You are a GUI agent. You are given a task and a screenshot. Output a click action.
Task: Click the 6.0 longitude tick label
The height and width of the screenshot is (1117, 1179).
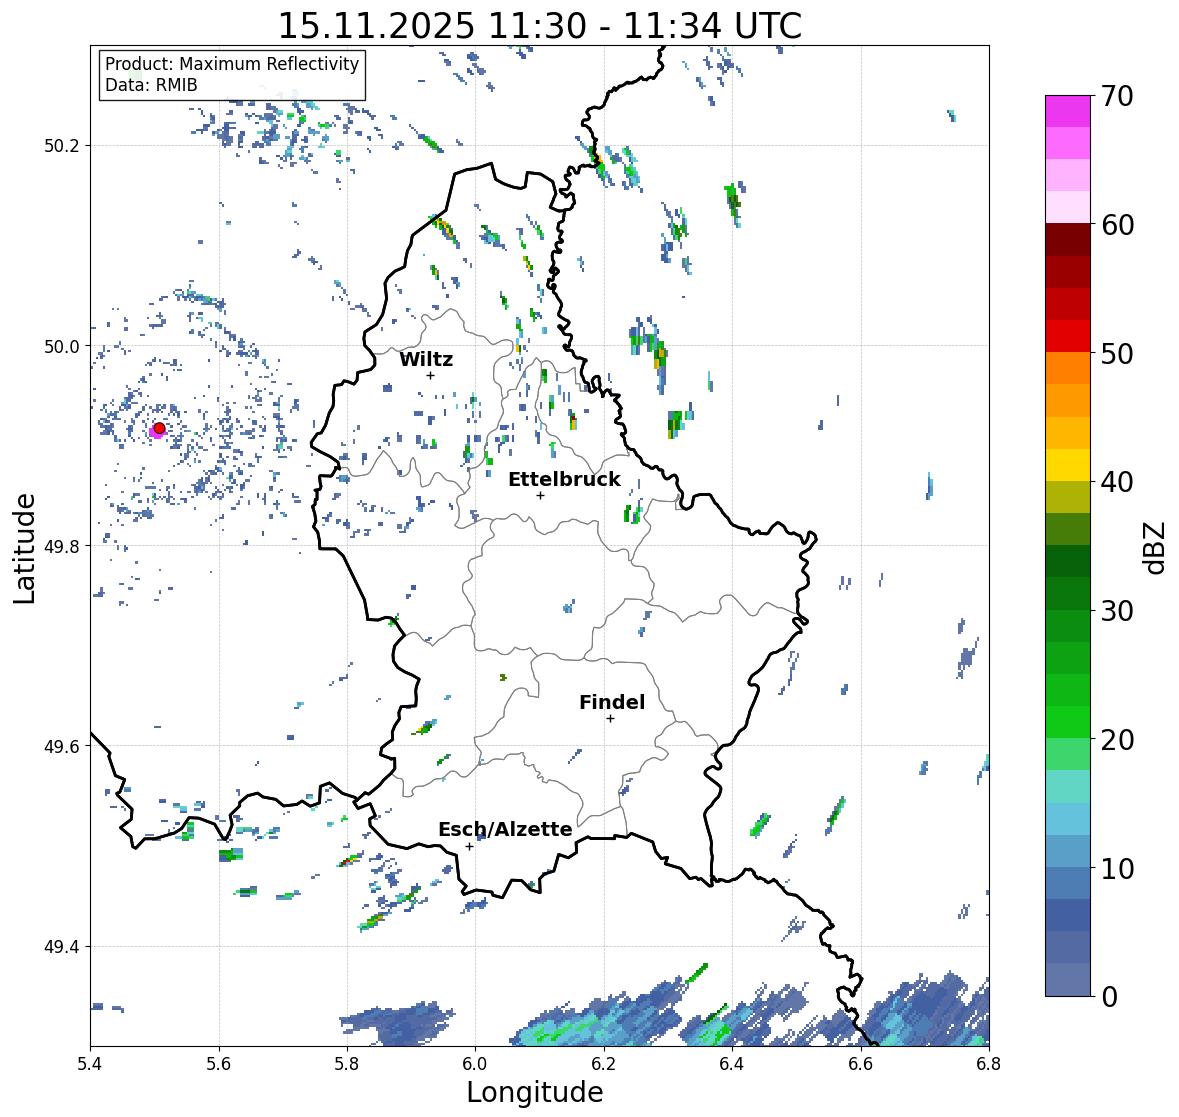(475, 1063)
